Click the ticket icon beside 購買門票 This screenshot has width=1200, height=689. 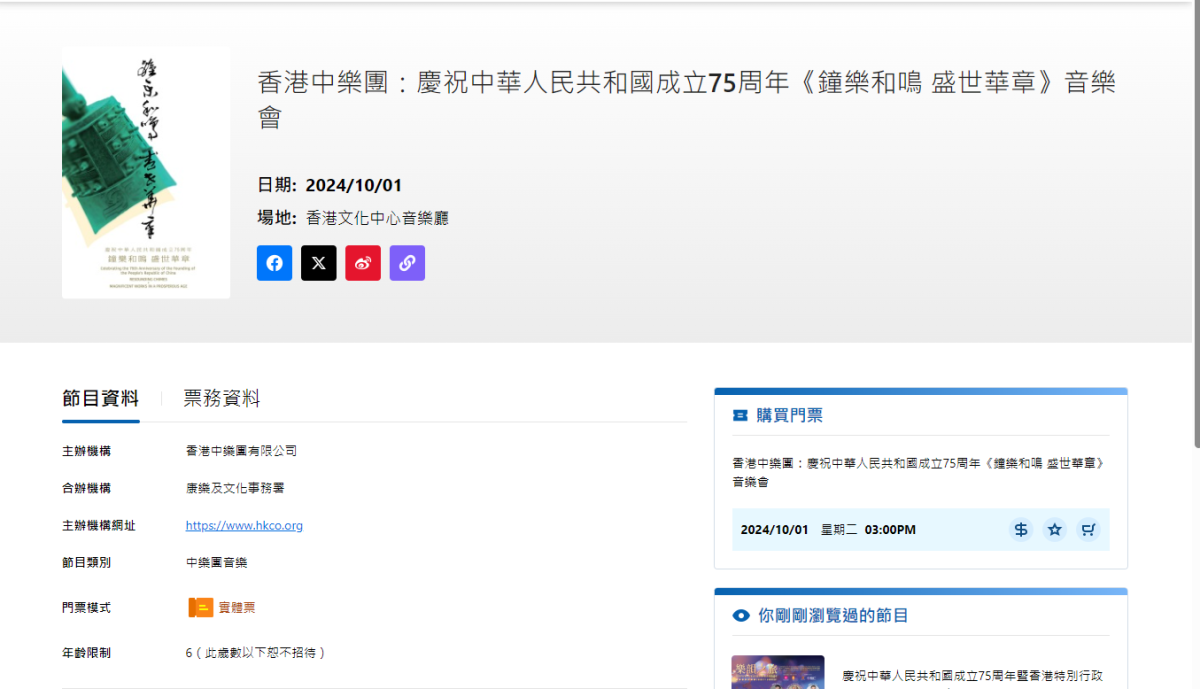point(740,416)
